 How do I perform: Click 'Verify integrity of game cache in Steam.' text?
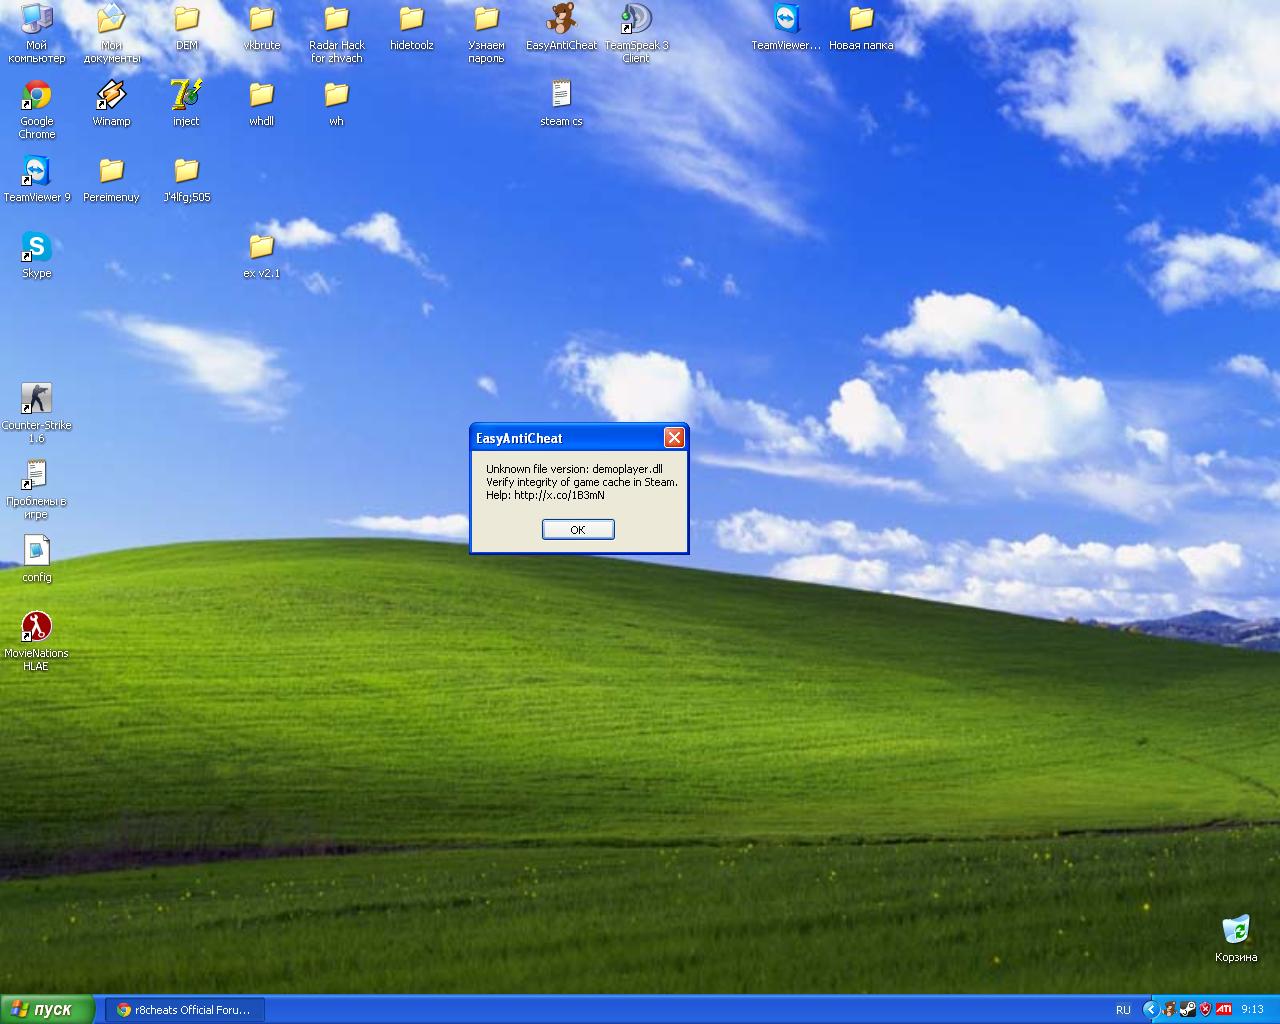(x=582, y=482)
